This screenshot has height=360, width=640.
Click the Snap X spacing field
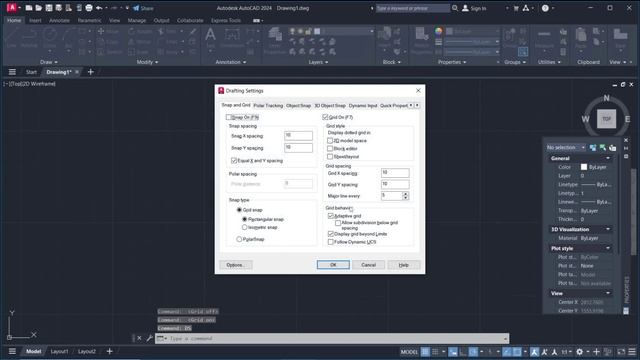coord(298,136)
